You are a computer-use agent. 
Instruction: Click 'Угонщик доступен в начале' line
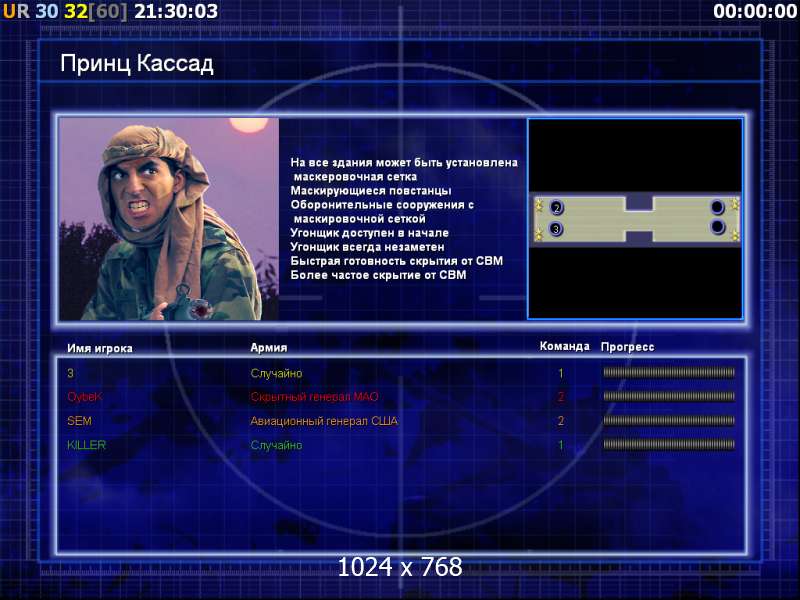point(369,233)
